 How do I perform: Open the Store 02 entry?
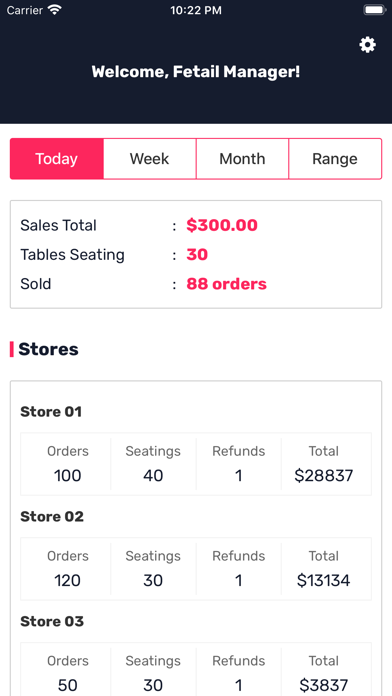coord(52,517)
